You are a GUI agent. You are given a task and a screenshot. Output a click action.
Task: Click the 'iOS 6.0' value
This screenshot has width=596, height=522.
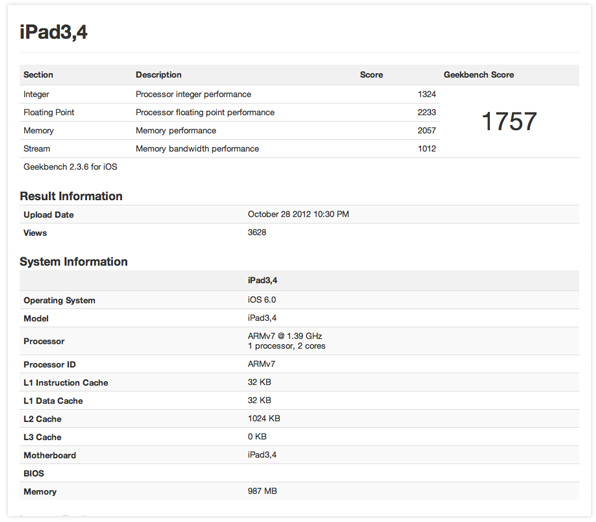262,300
